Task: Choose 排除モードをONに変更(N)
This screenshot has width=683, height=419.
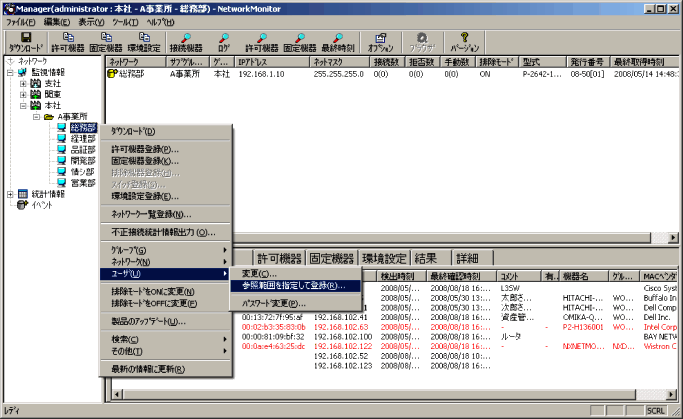Action: coord(166,291)
